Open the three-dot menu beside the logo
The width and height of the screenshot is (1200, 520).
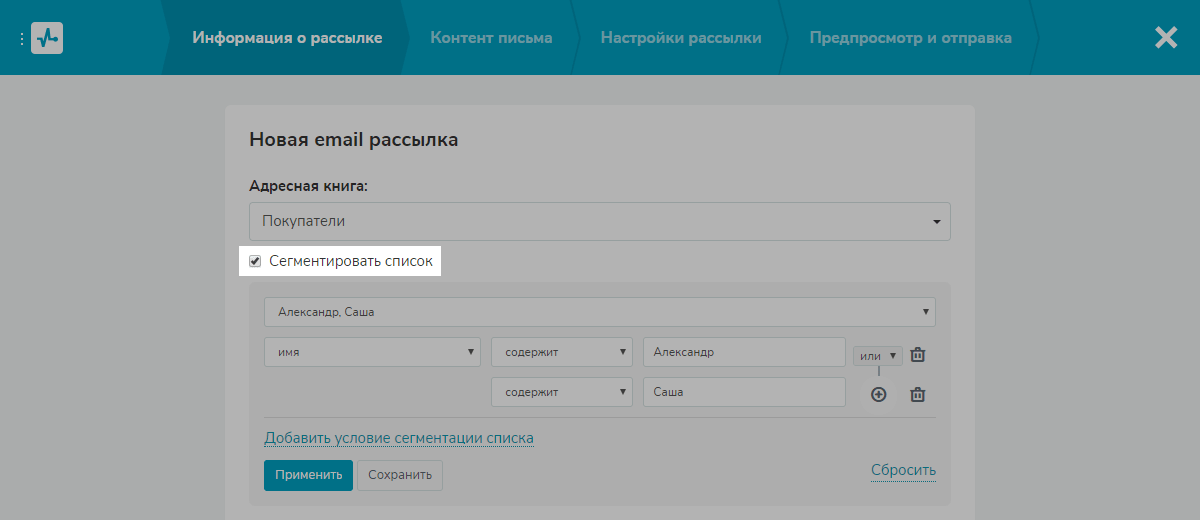21,38
